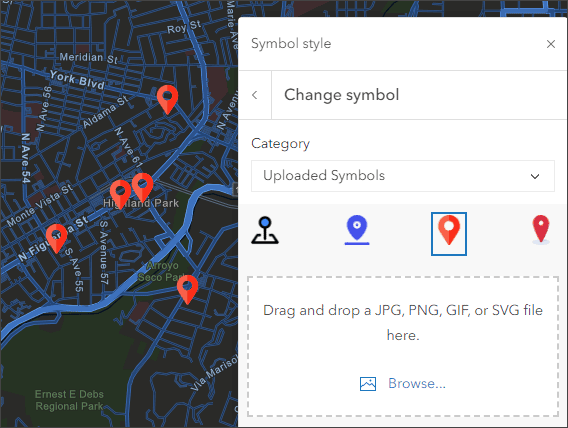Click the drag and drop upload area
Screen dimensions: 568x428
(x=403, y=347)
